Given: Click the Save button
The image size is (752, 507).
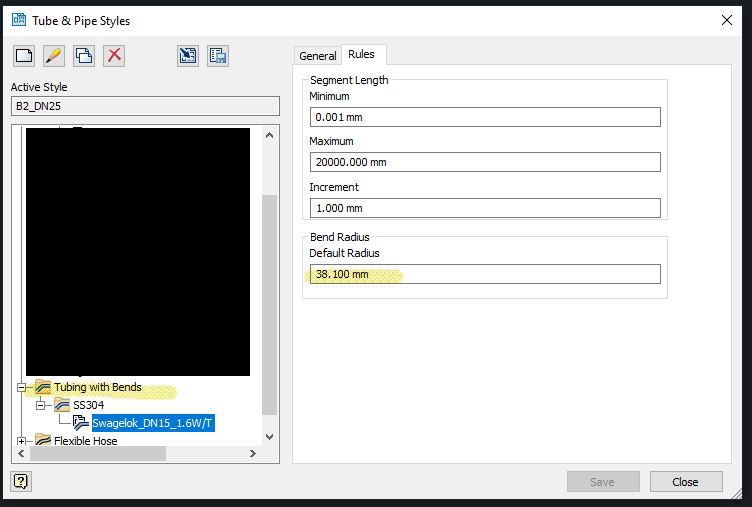Looking at the screenshot, I should pyautogui.click(x=603, y=482).
